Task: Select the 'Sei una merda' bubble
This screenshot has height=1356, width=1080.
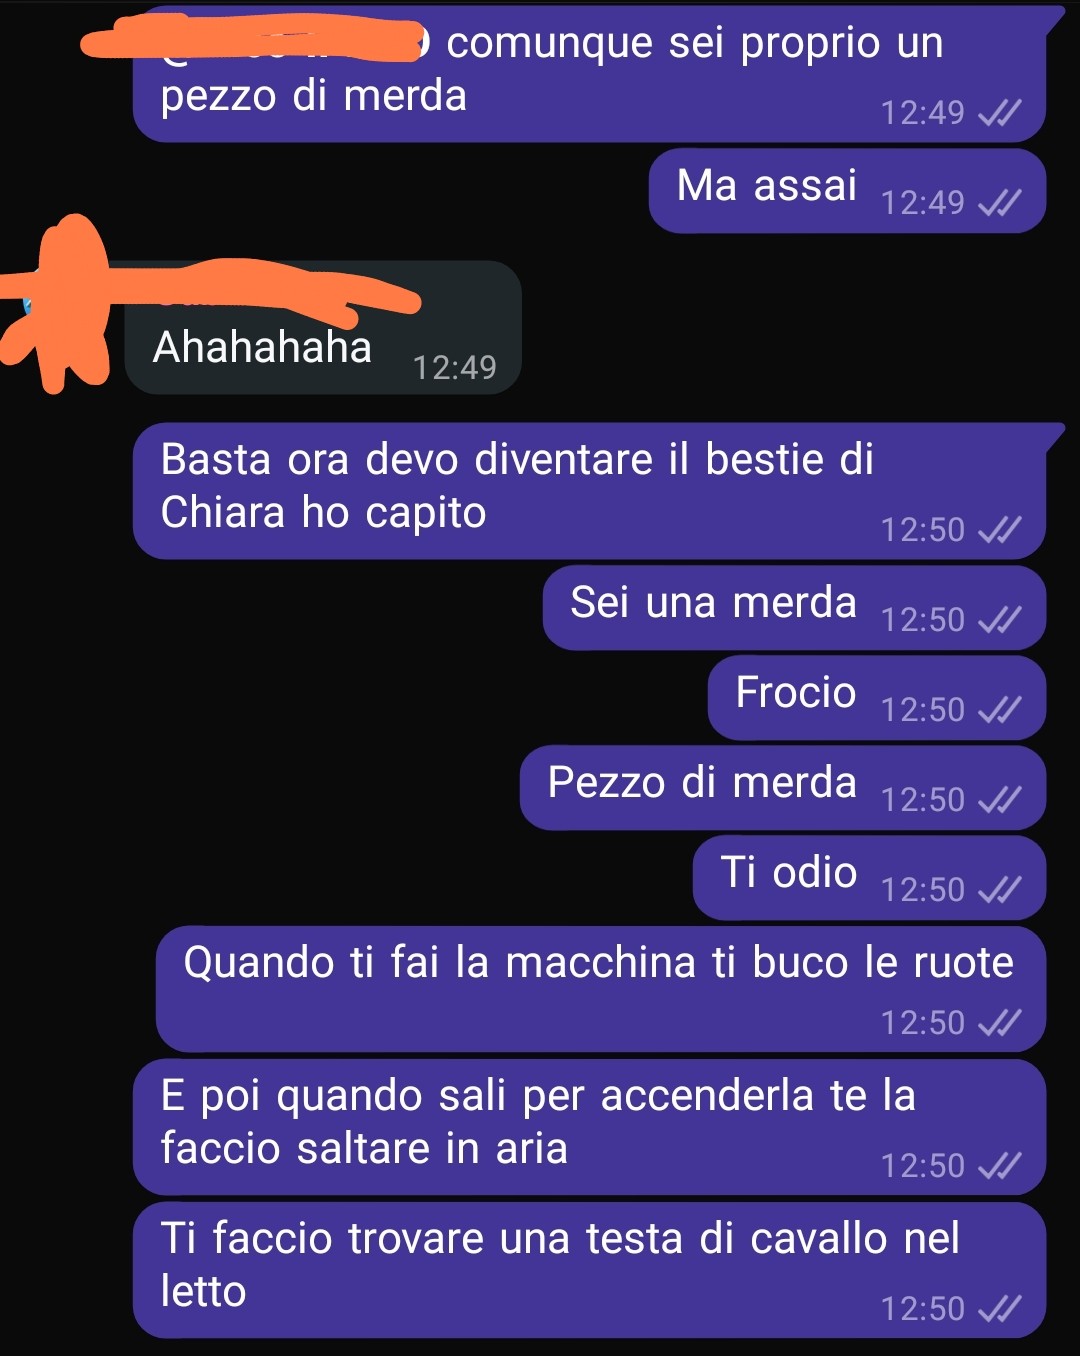Action: tap(794, 608)
